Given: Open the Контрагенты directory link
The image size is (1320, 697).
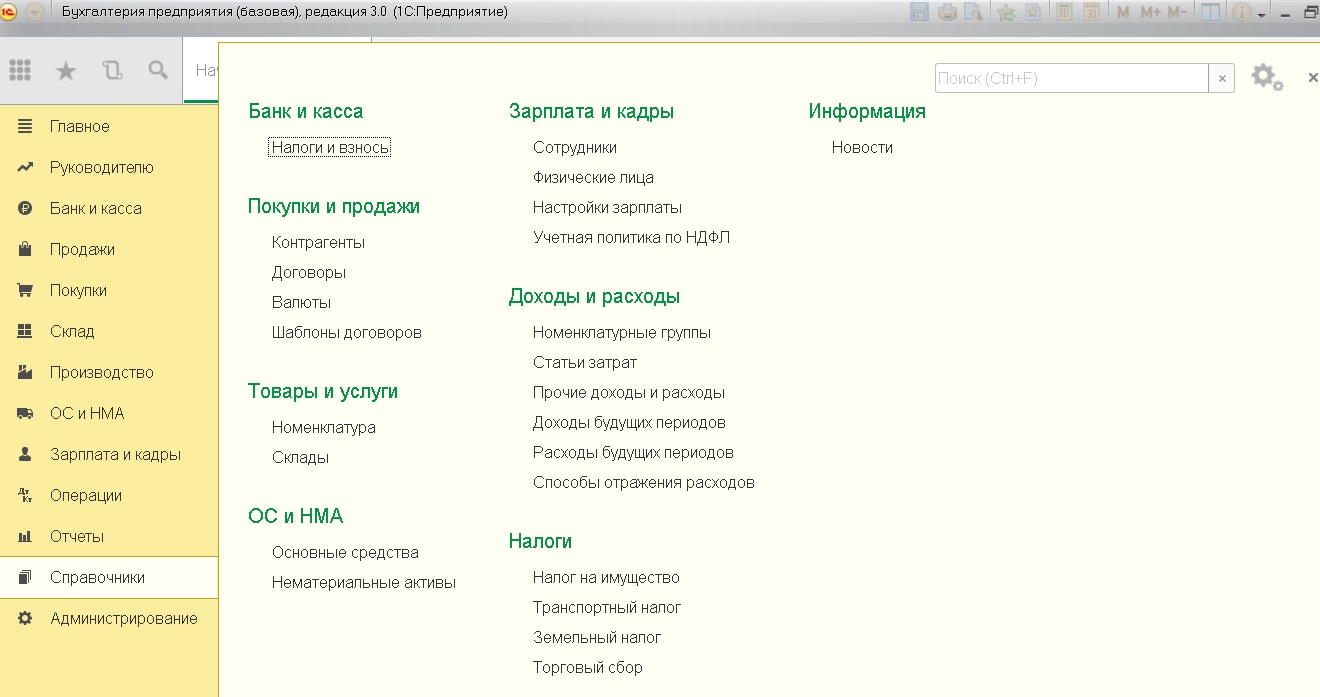Looking at the screenshot, I should tap(318, 242).
